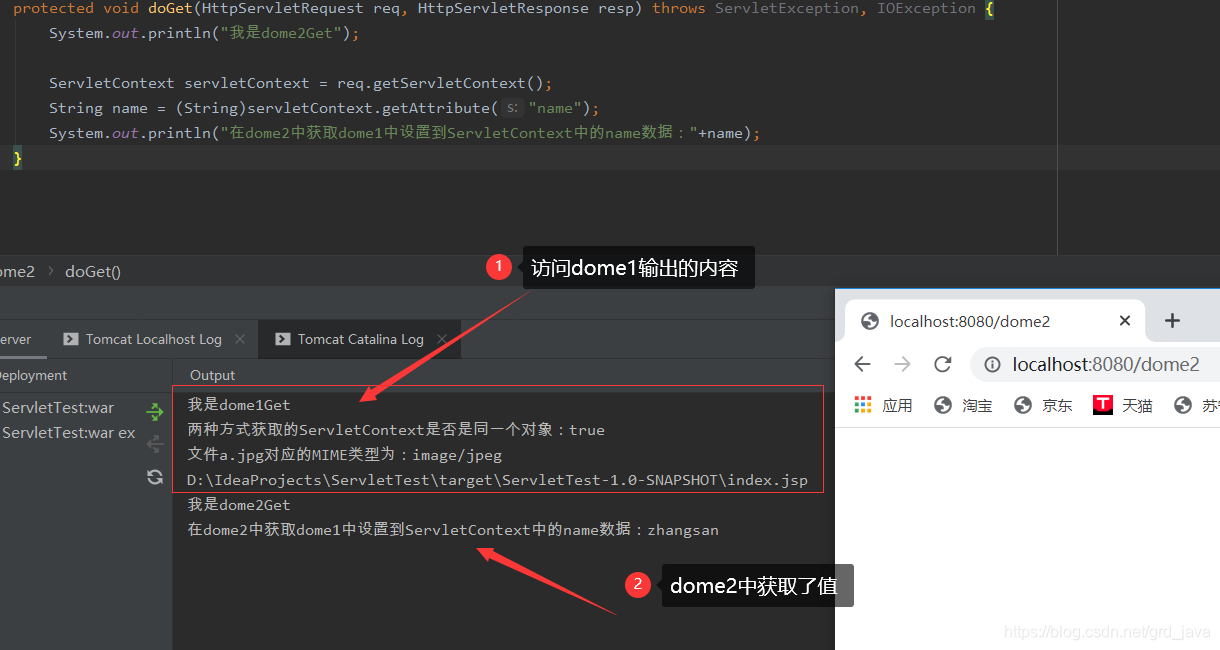Click the Deployment panel header
1220x650 pixels.
click(33, 375)
